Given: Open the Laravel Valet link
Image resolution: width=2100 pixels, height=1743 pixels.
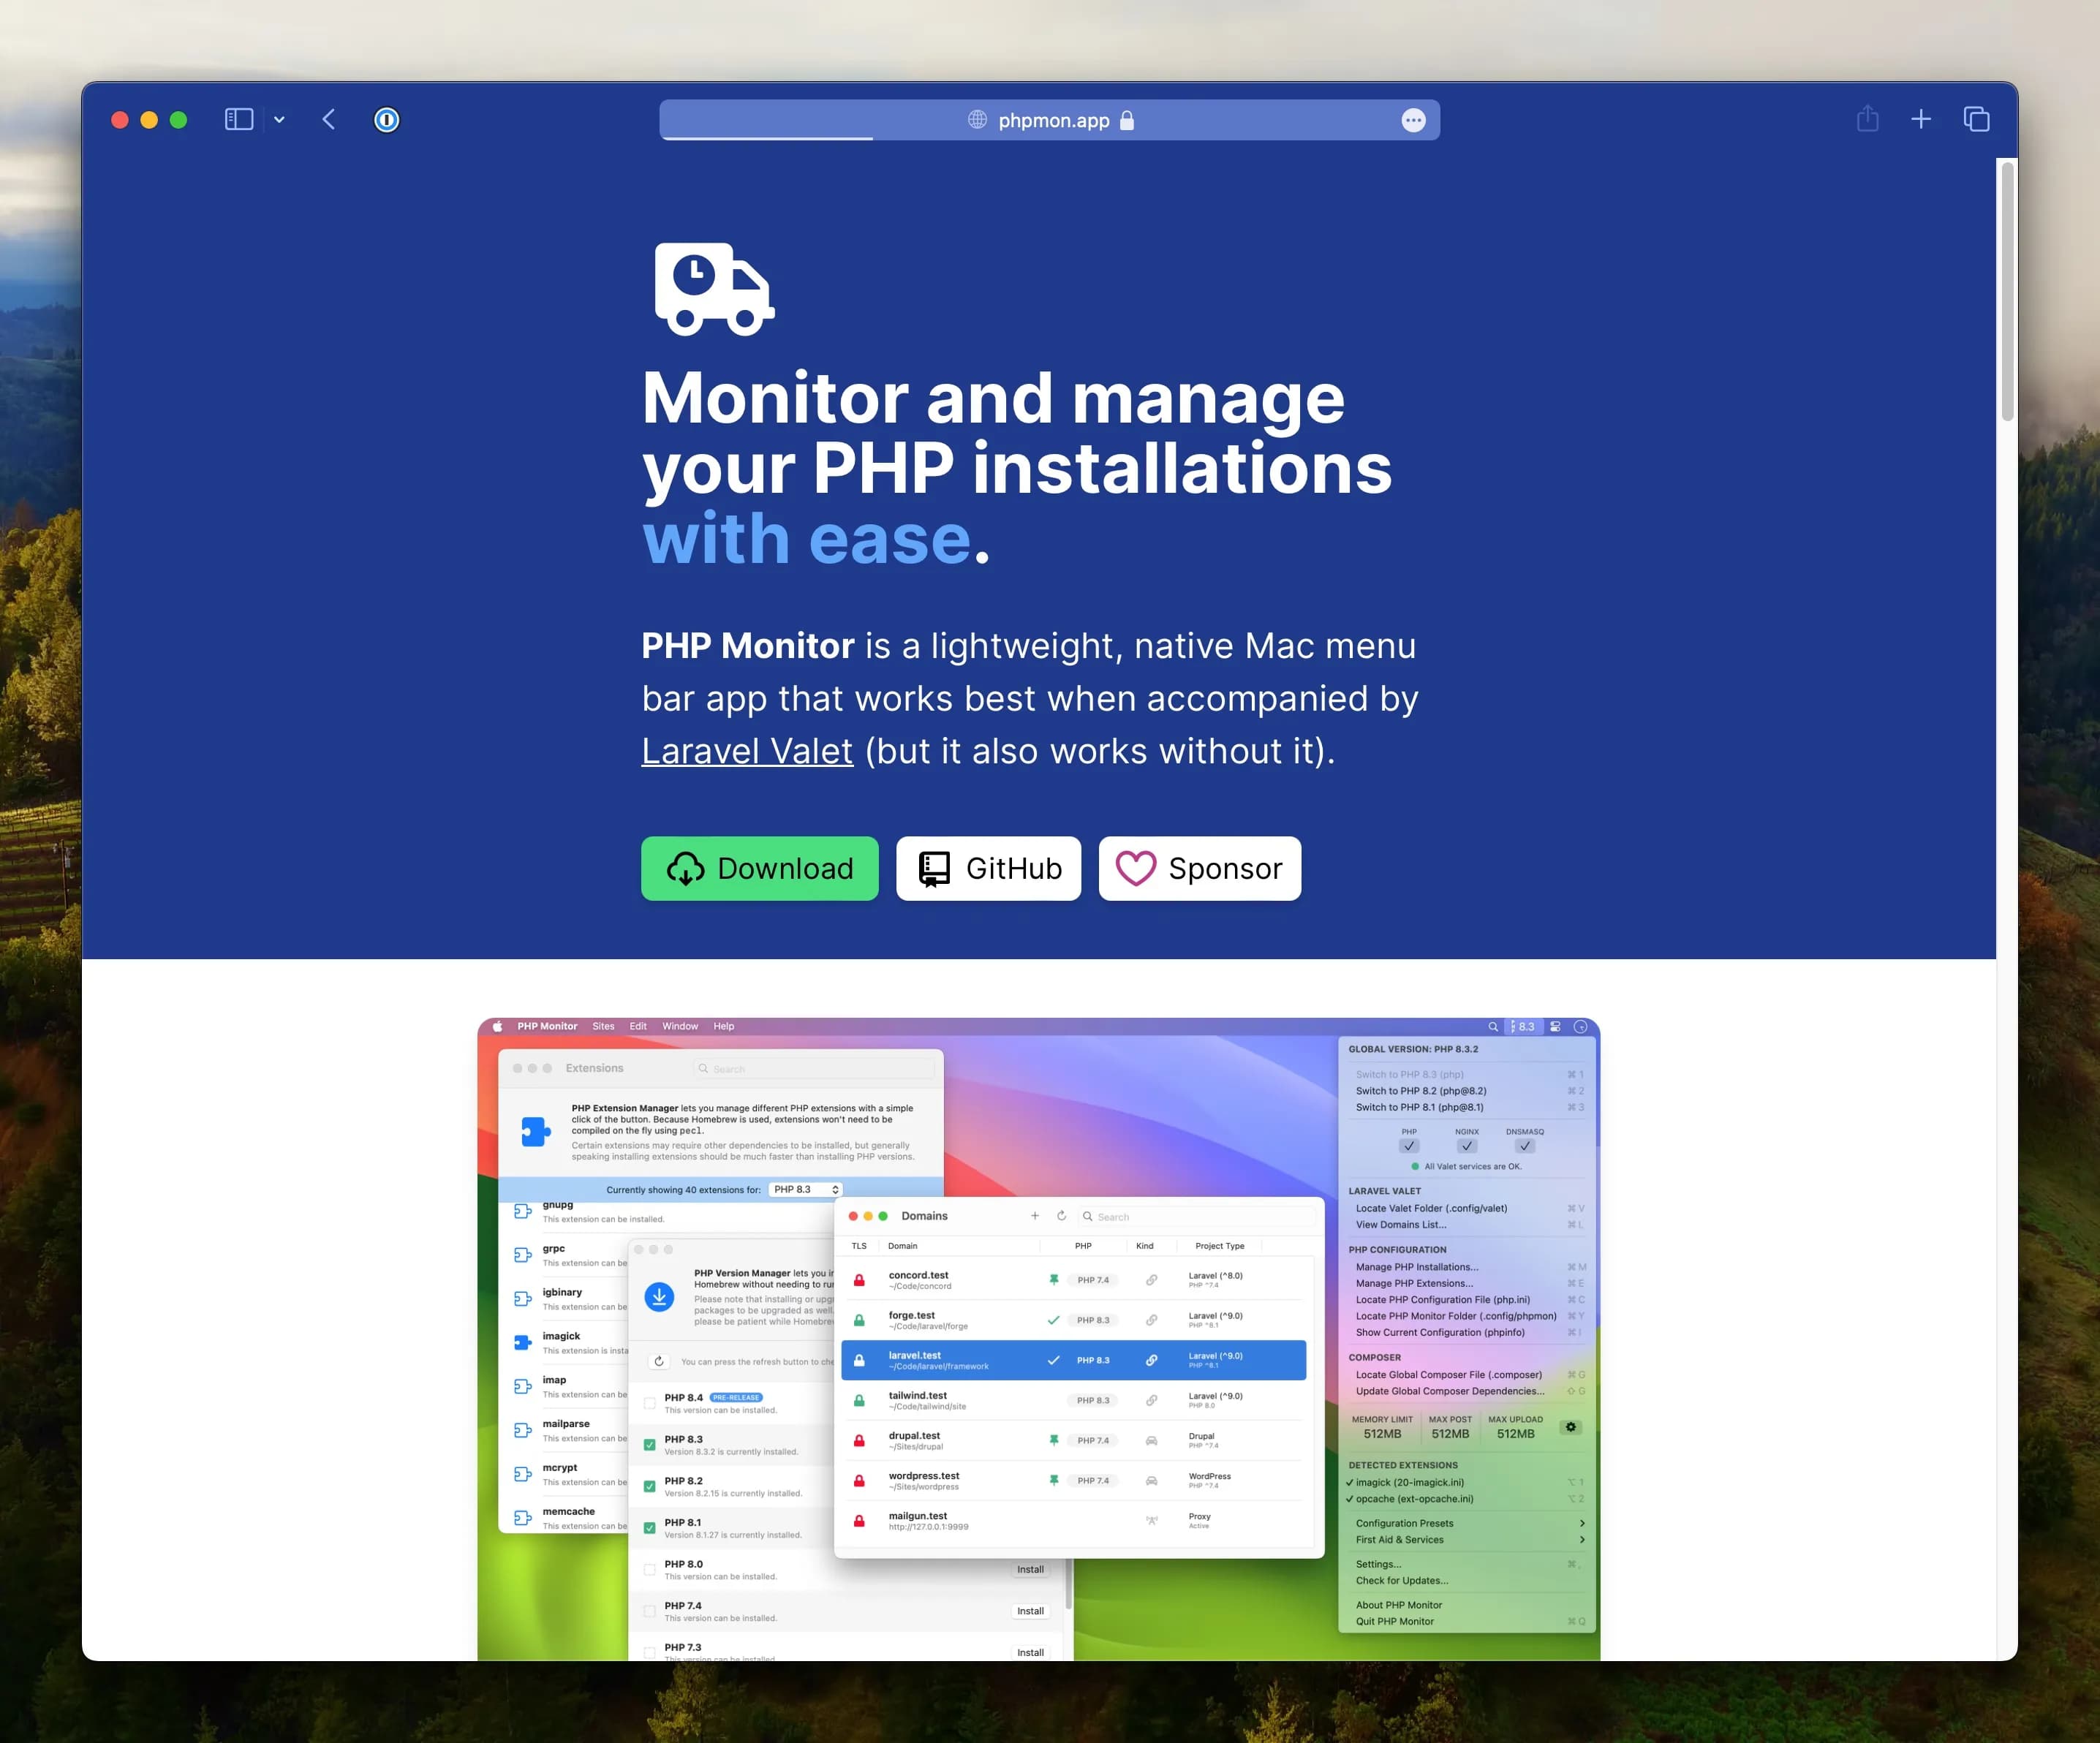Looking at the screenshot, I should click(747, 750).
